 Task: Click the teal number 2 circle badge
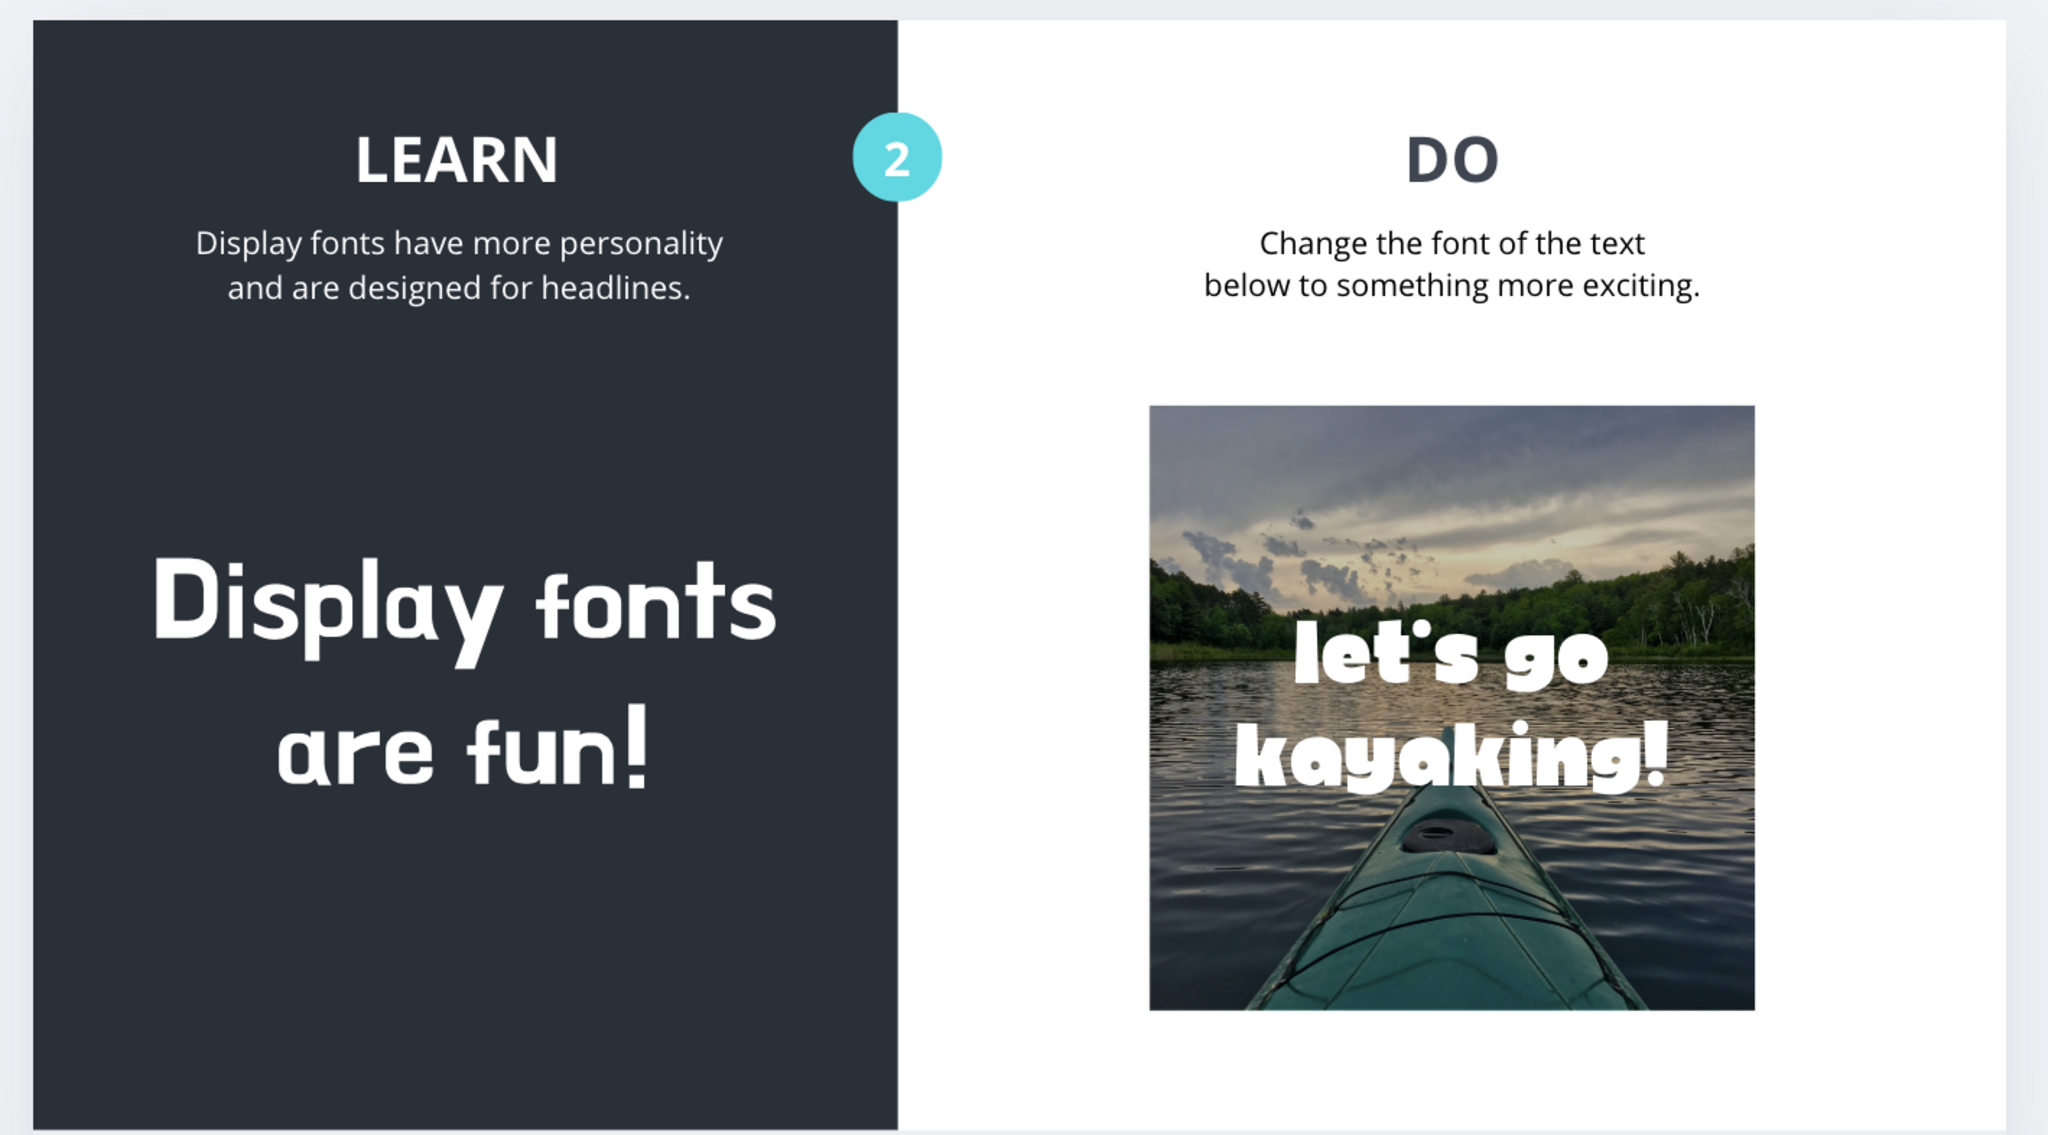coord(896,158)
